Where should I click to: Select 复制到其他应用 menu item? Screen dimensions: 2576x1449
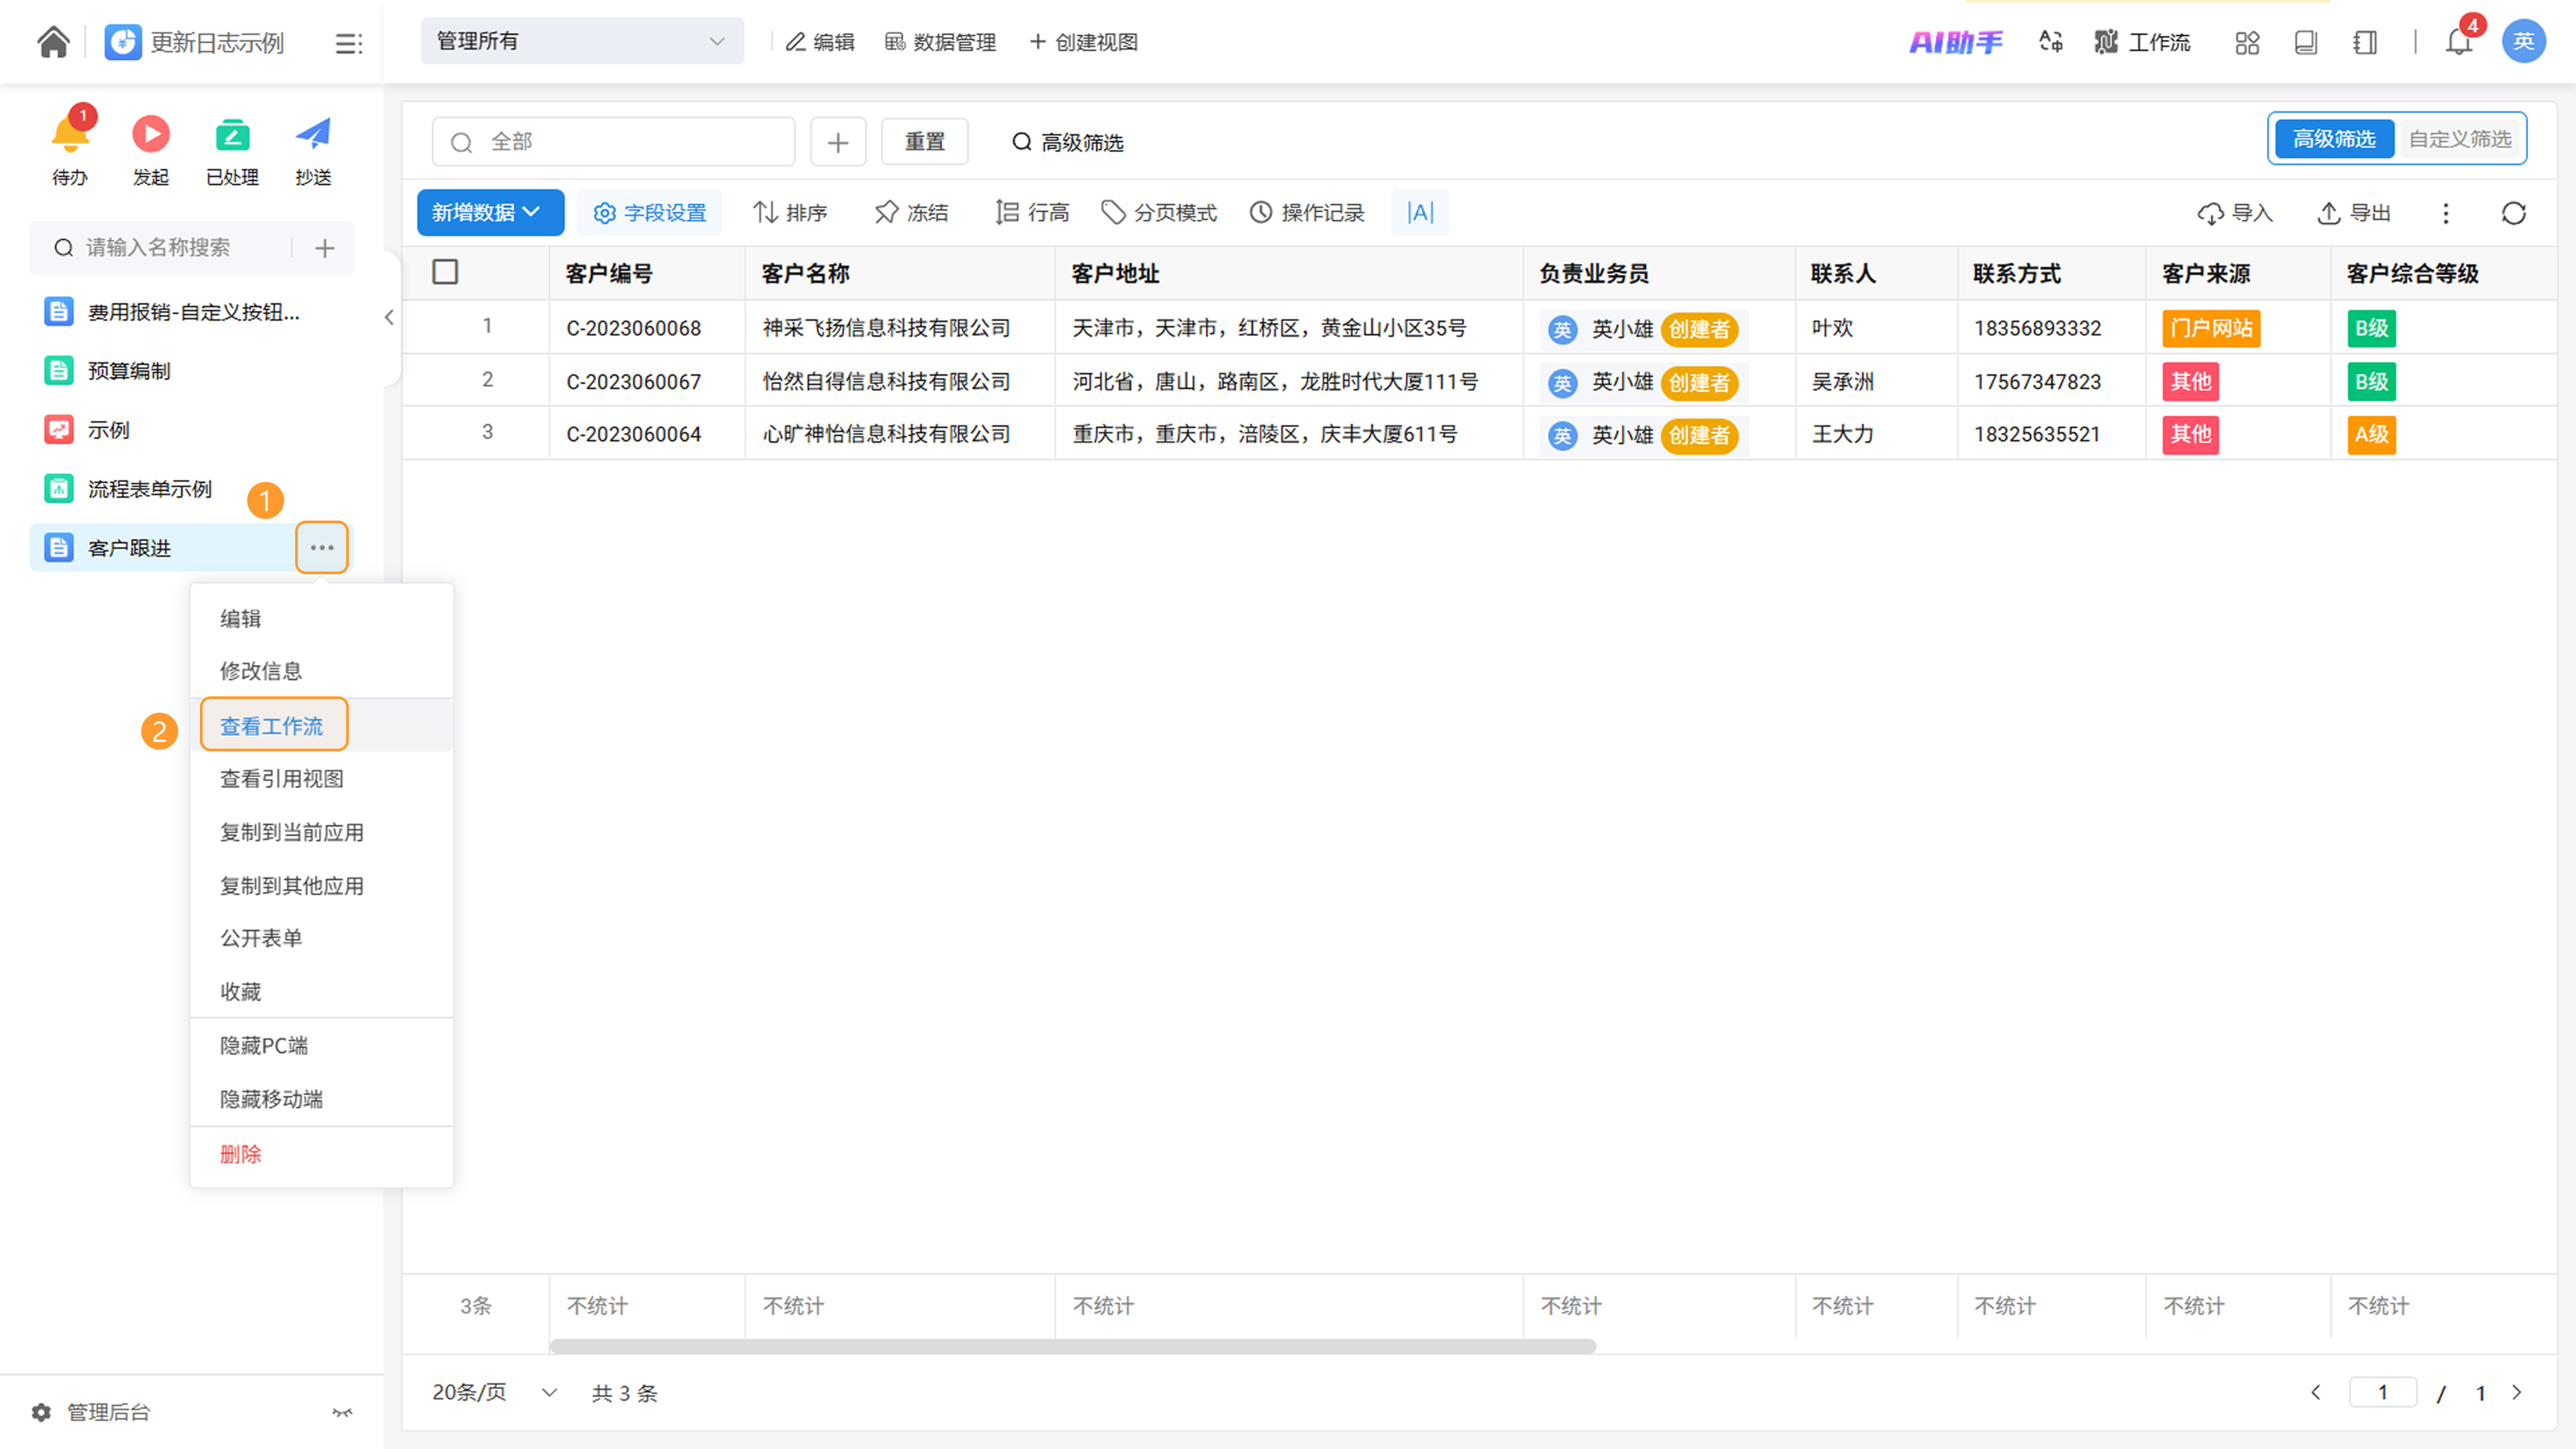point(322,886)
